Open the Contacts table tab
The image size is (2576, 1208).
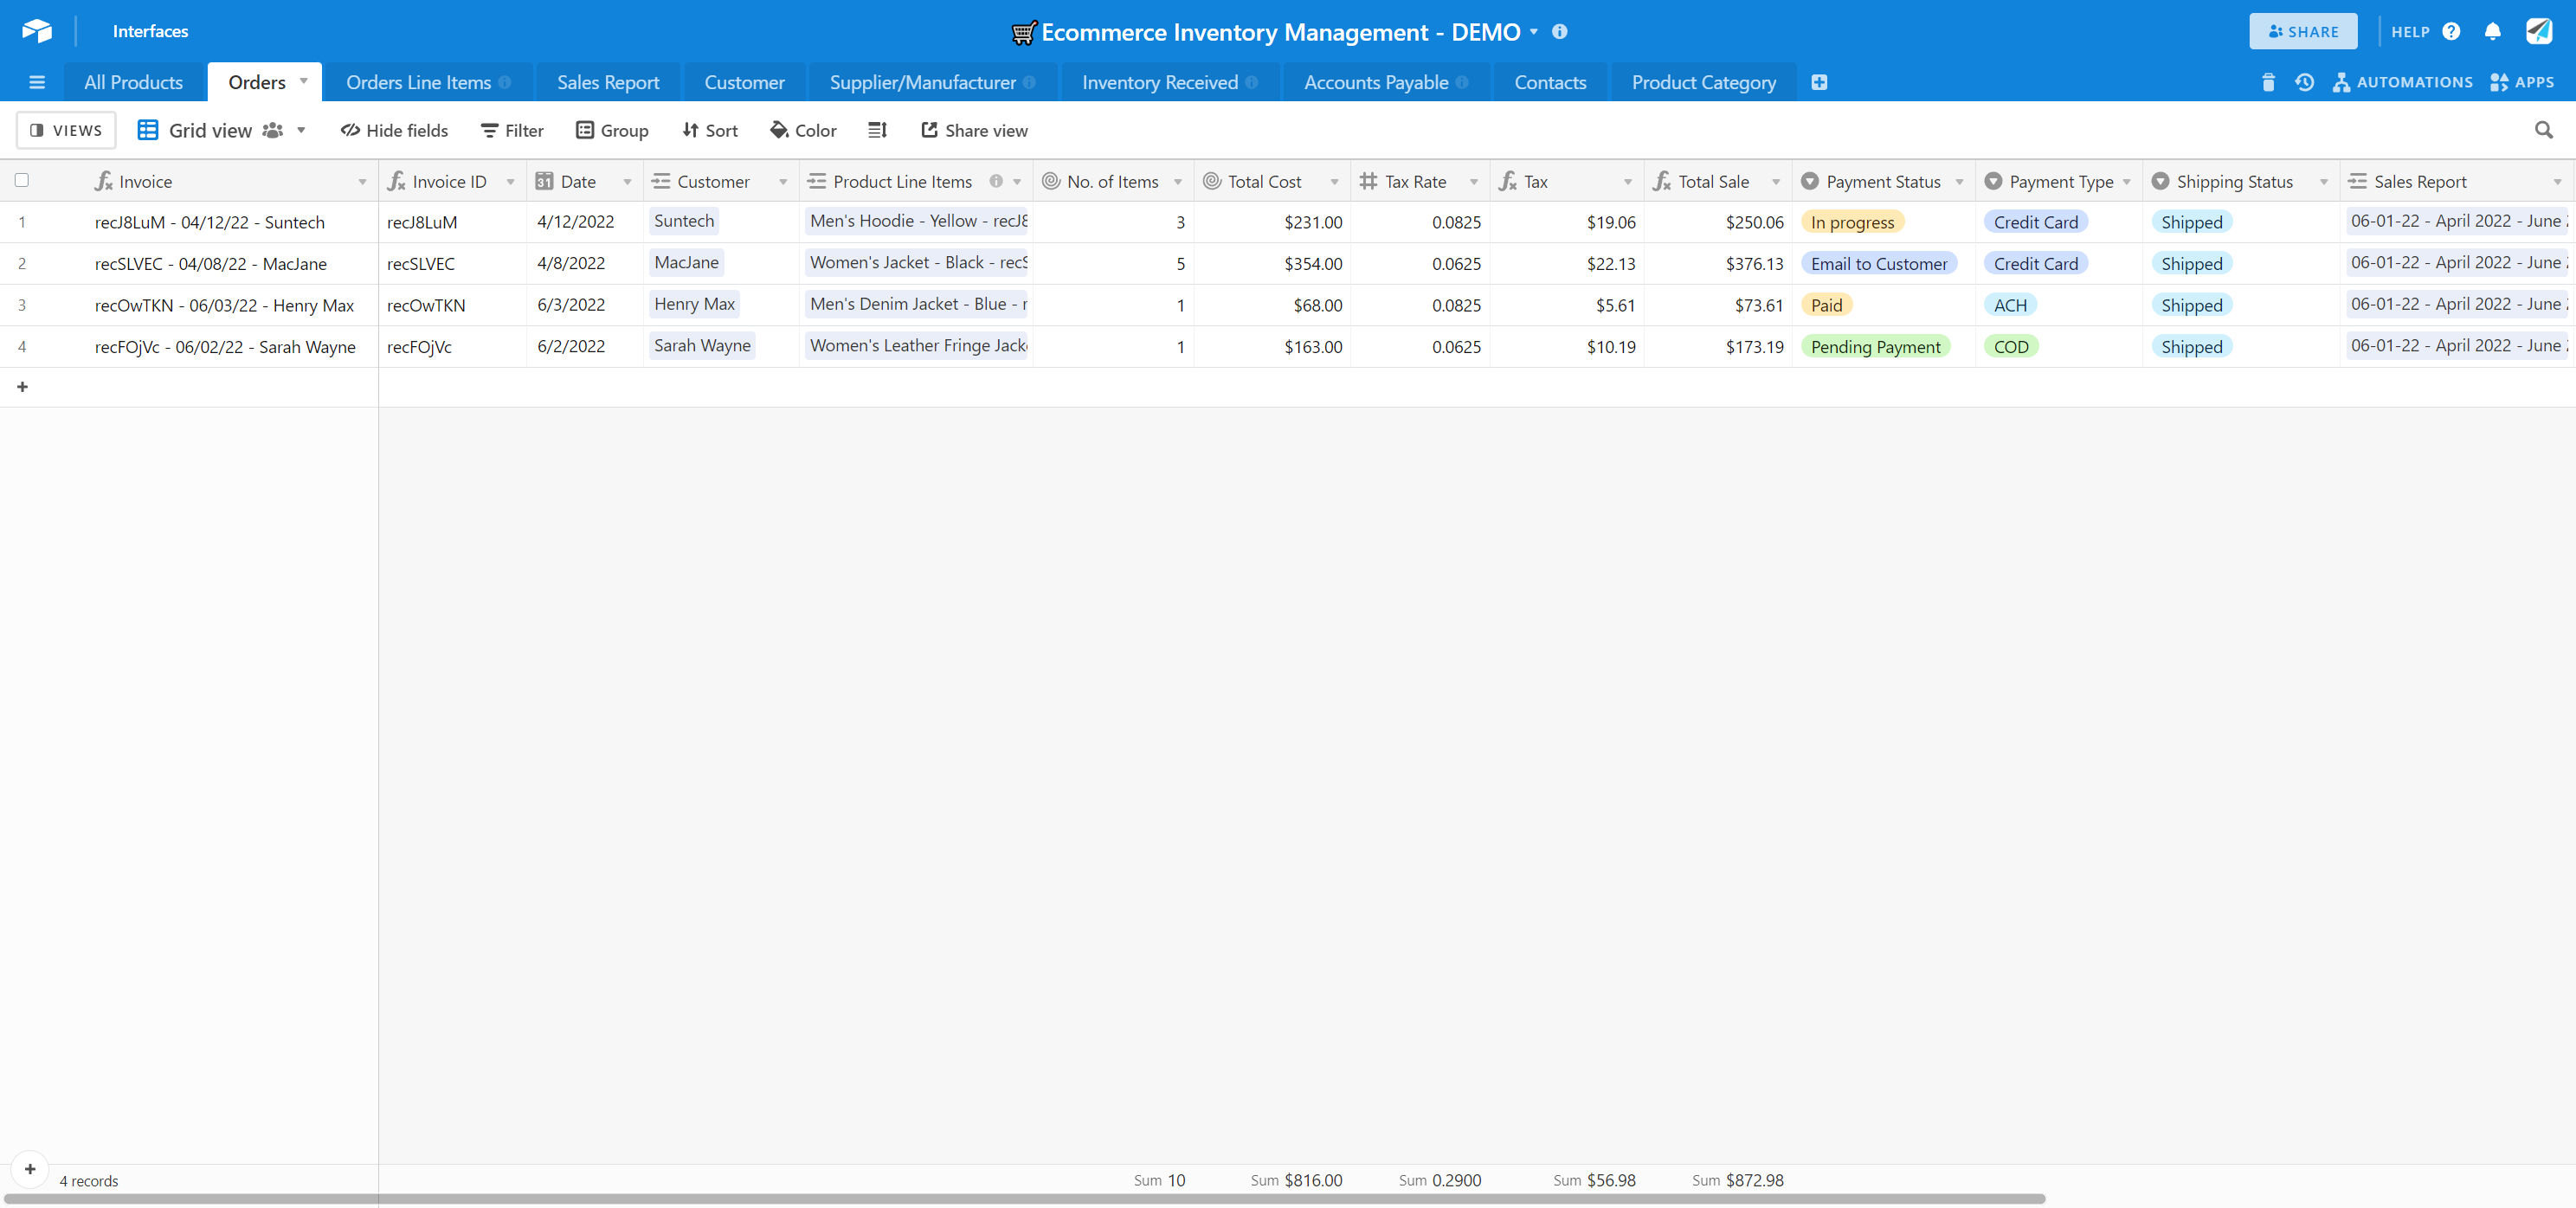(1549, 82)
